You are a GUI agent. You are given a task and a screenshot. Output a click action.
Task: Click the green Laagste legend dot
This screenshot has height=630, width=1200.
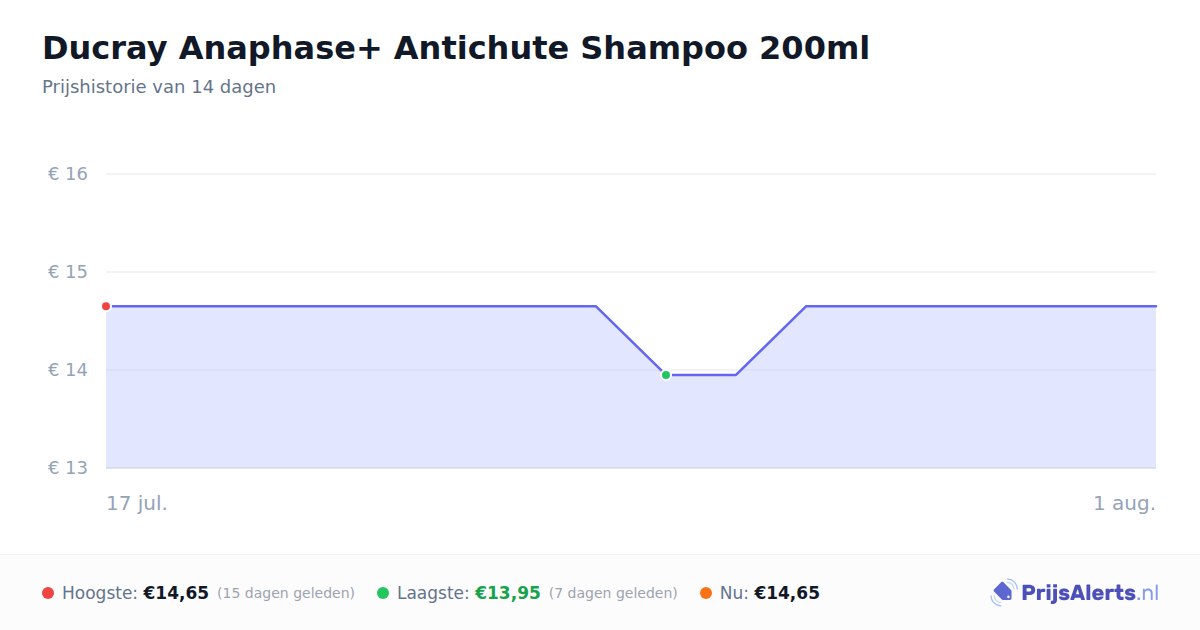pos(383,593)
